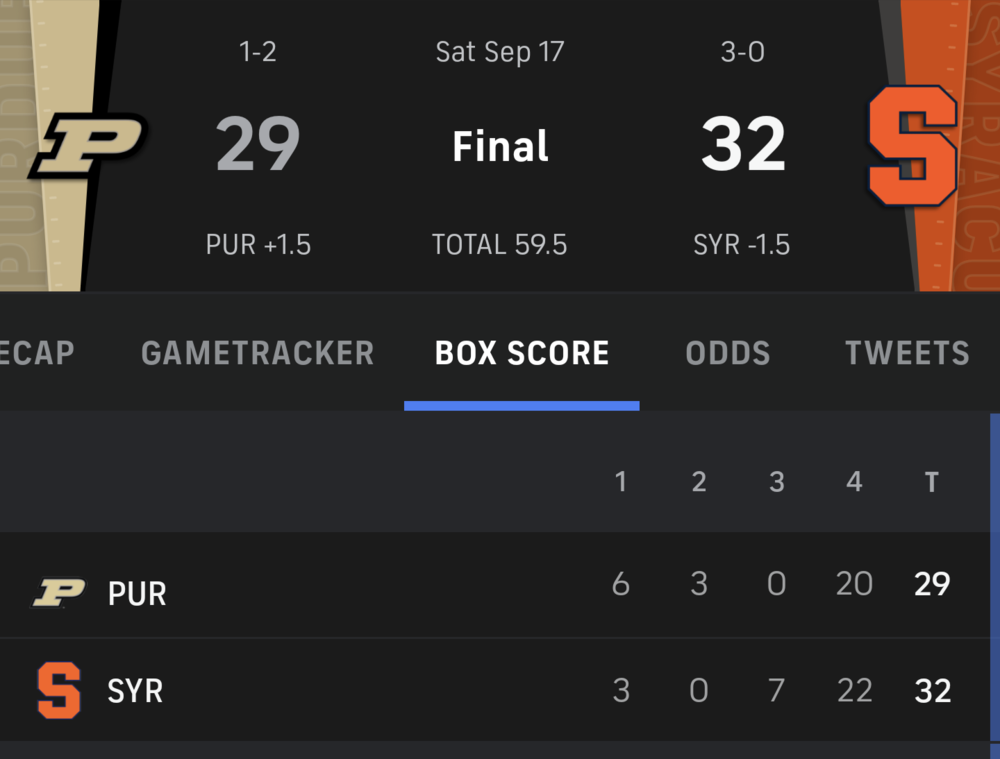Screen dimensions: 1000x759
Task: Open the Odds tab
Action: (x=728, y=353)
